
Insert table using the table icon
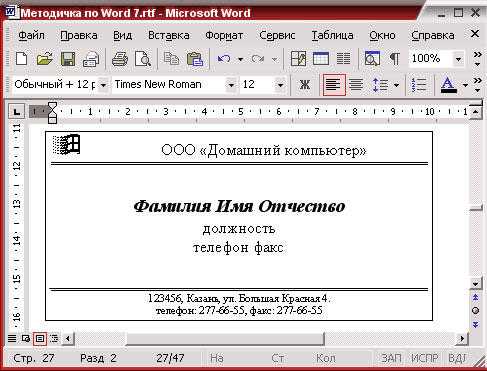click(x=321, y=59)
